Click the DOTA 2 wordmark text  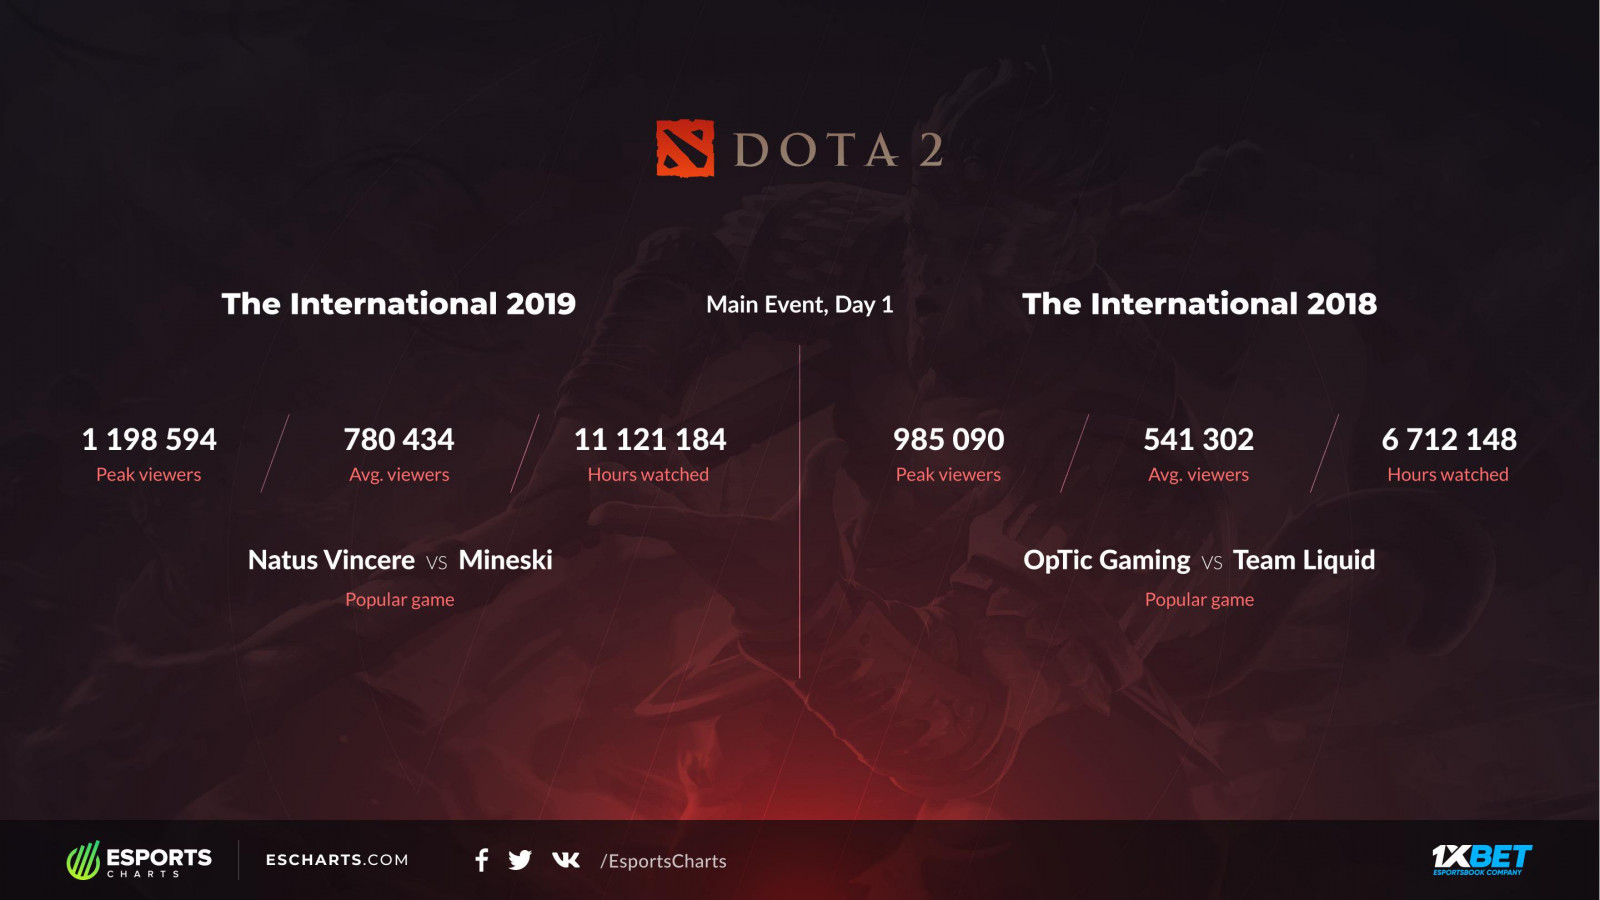pos(838,151)
